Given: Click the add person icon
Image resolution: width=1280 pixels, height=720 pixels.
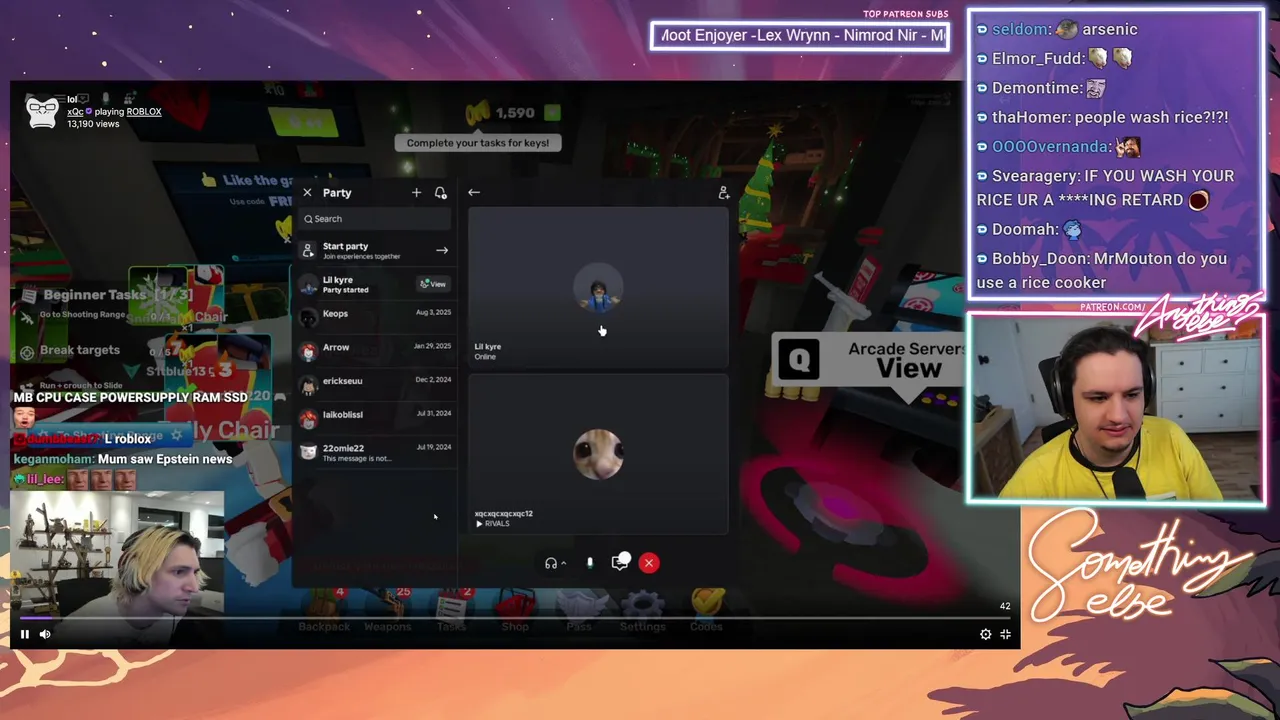Looking at the screenshot, I should pyautogui.click(x=724, y=193).
